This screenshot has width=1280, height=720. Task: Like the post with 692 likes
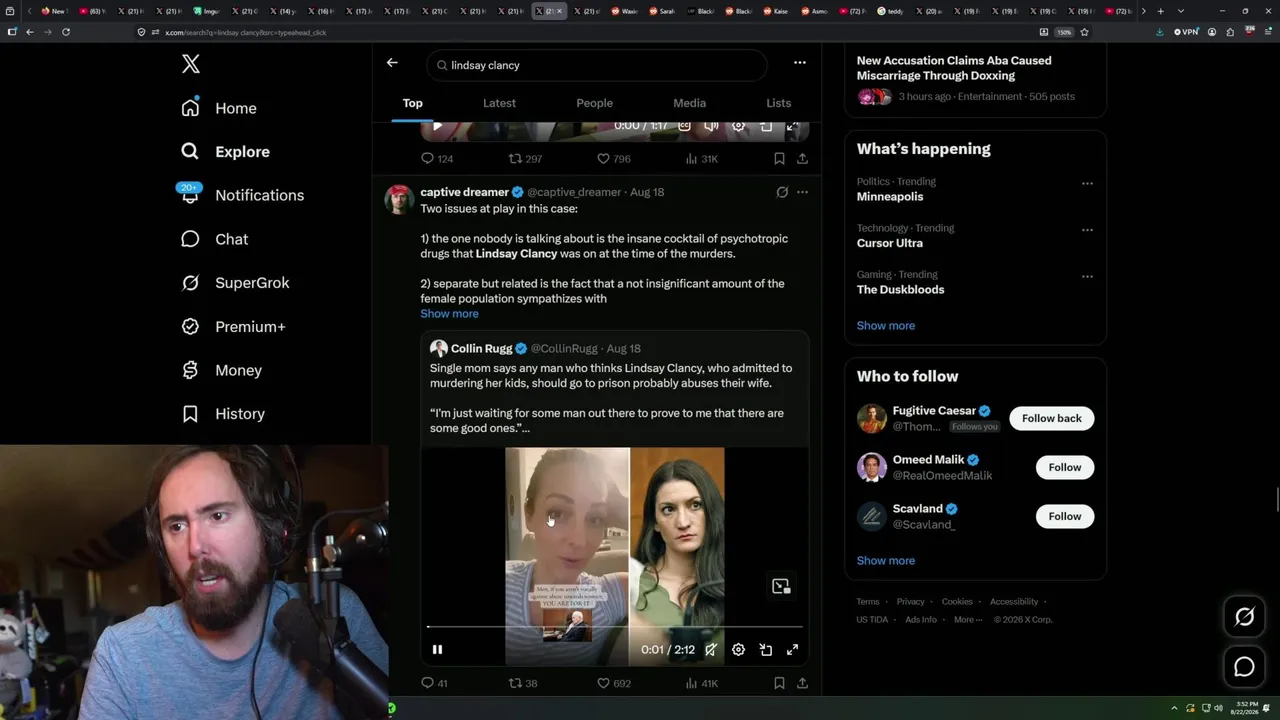pos(613,684)
